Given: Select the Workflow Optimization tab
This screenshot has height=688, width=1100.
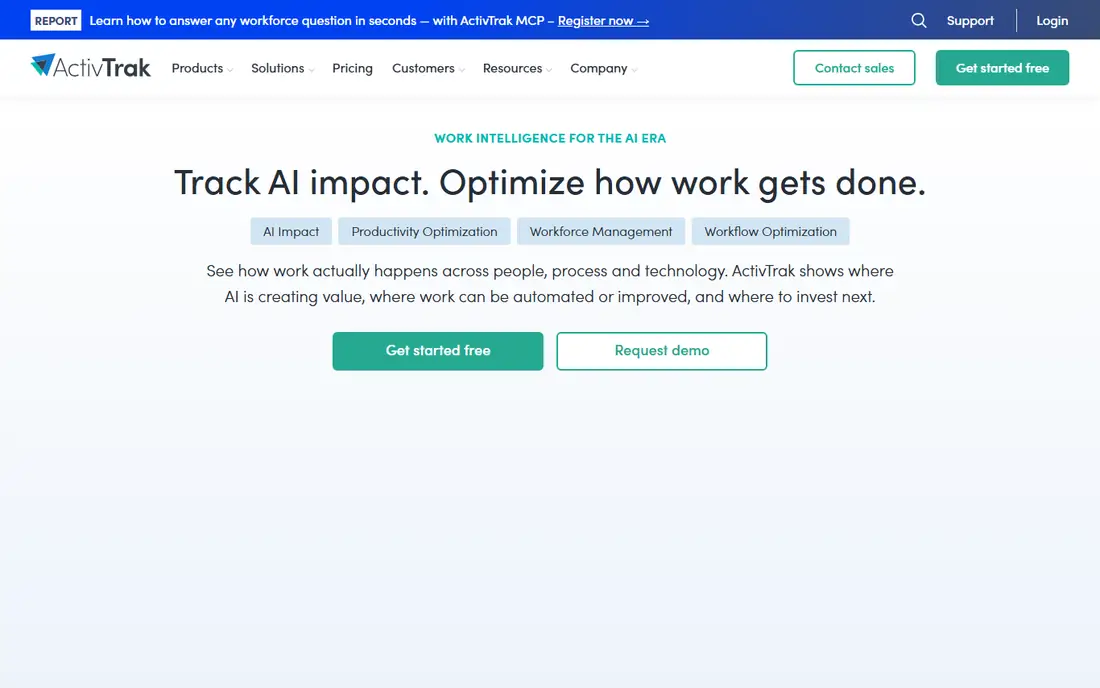Looking at the screenshot, I should [x=770, y=231].
